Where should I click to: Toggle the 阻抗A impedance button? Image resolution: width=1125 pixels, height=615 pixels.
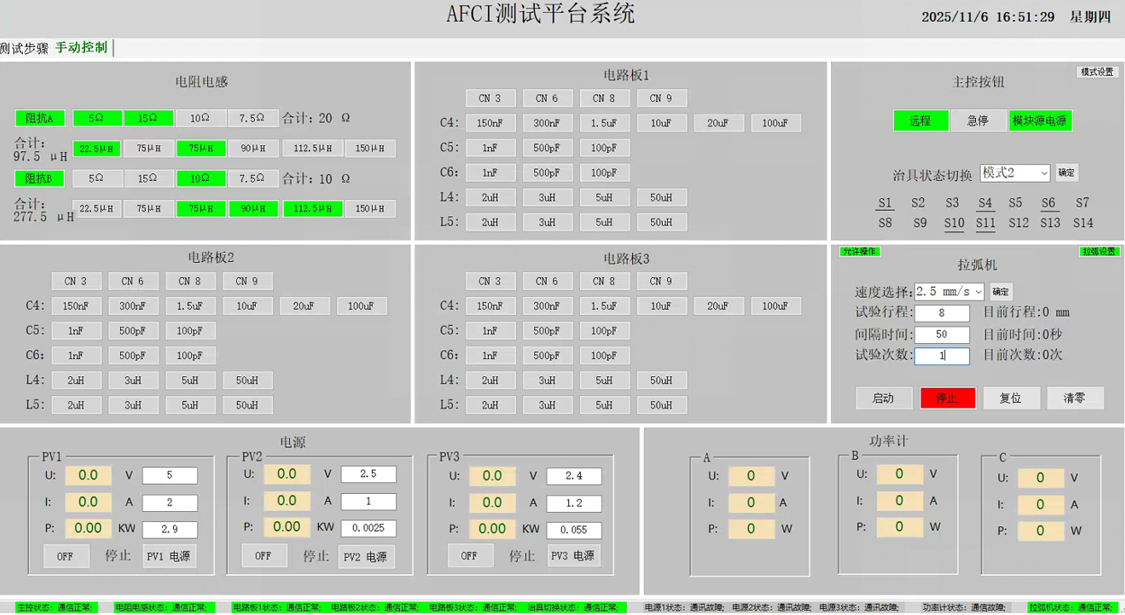(x=42, y=118)
